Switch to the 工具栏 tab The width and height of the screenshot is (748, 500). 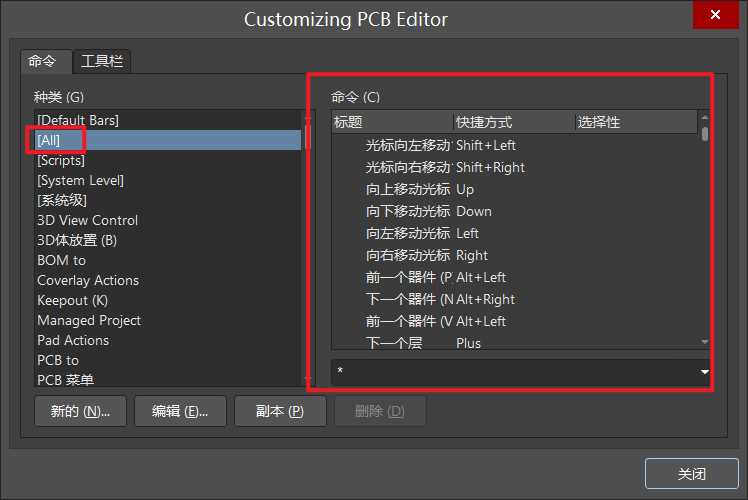102,61
